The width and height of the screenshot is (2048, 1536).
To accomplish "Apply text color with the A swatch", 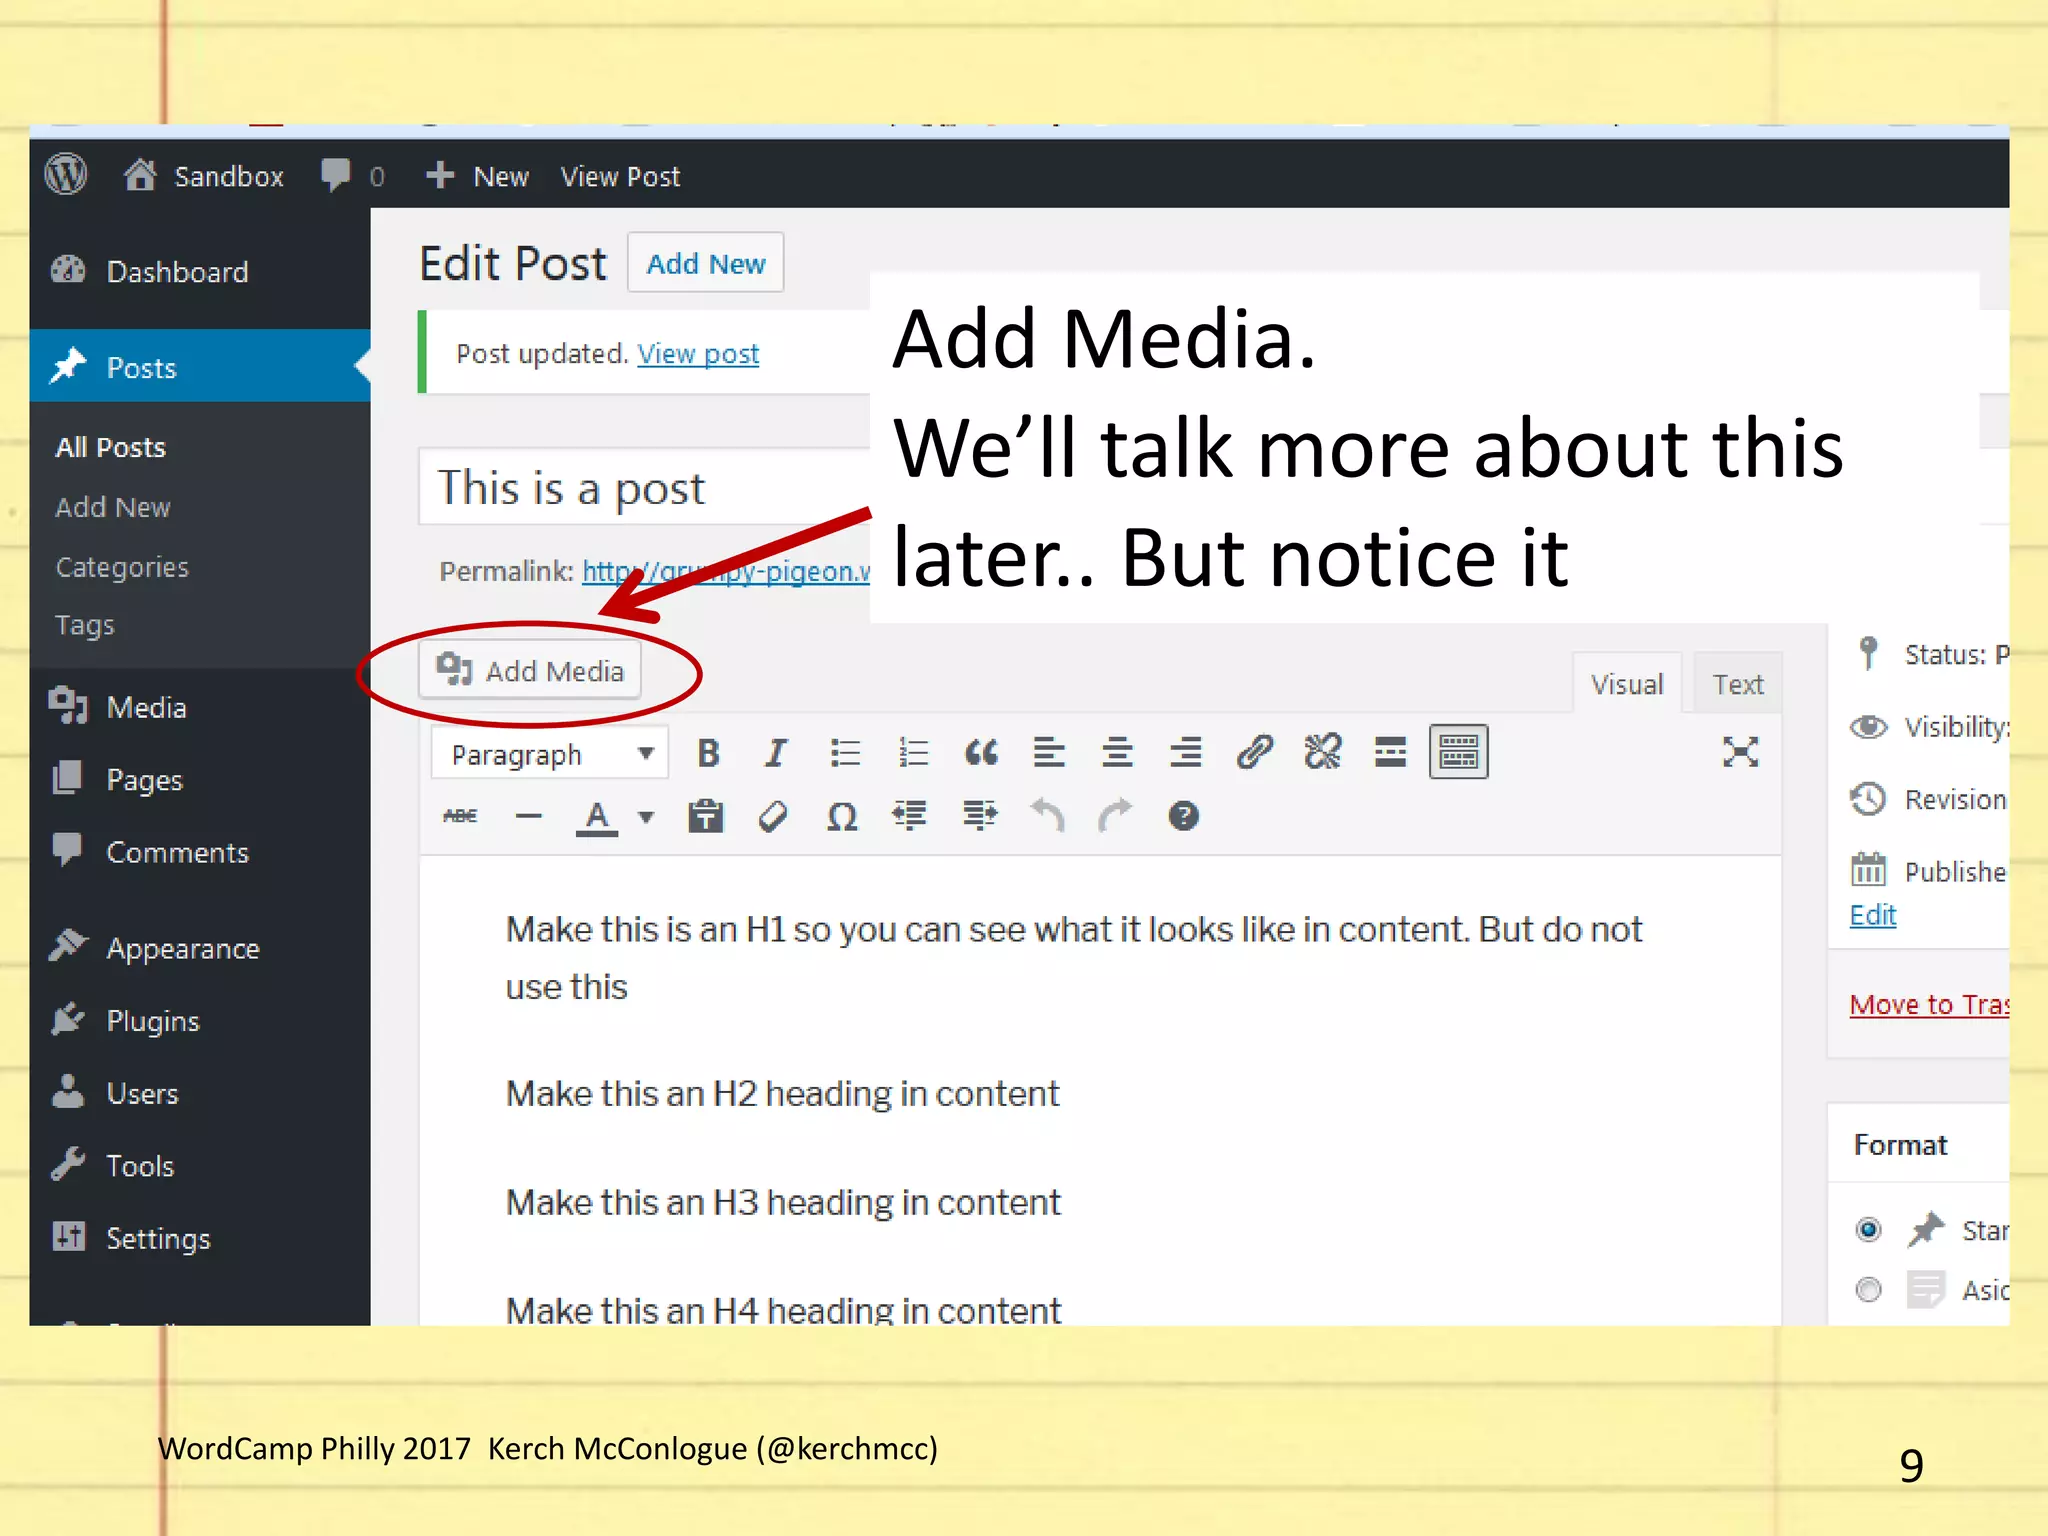I will tap(597, 817).
